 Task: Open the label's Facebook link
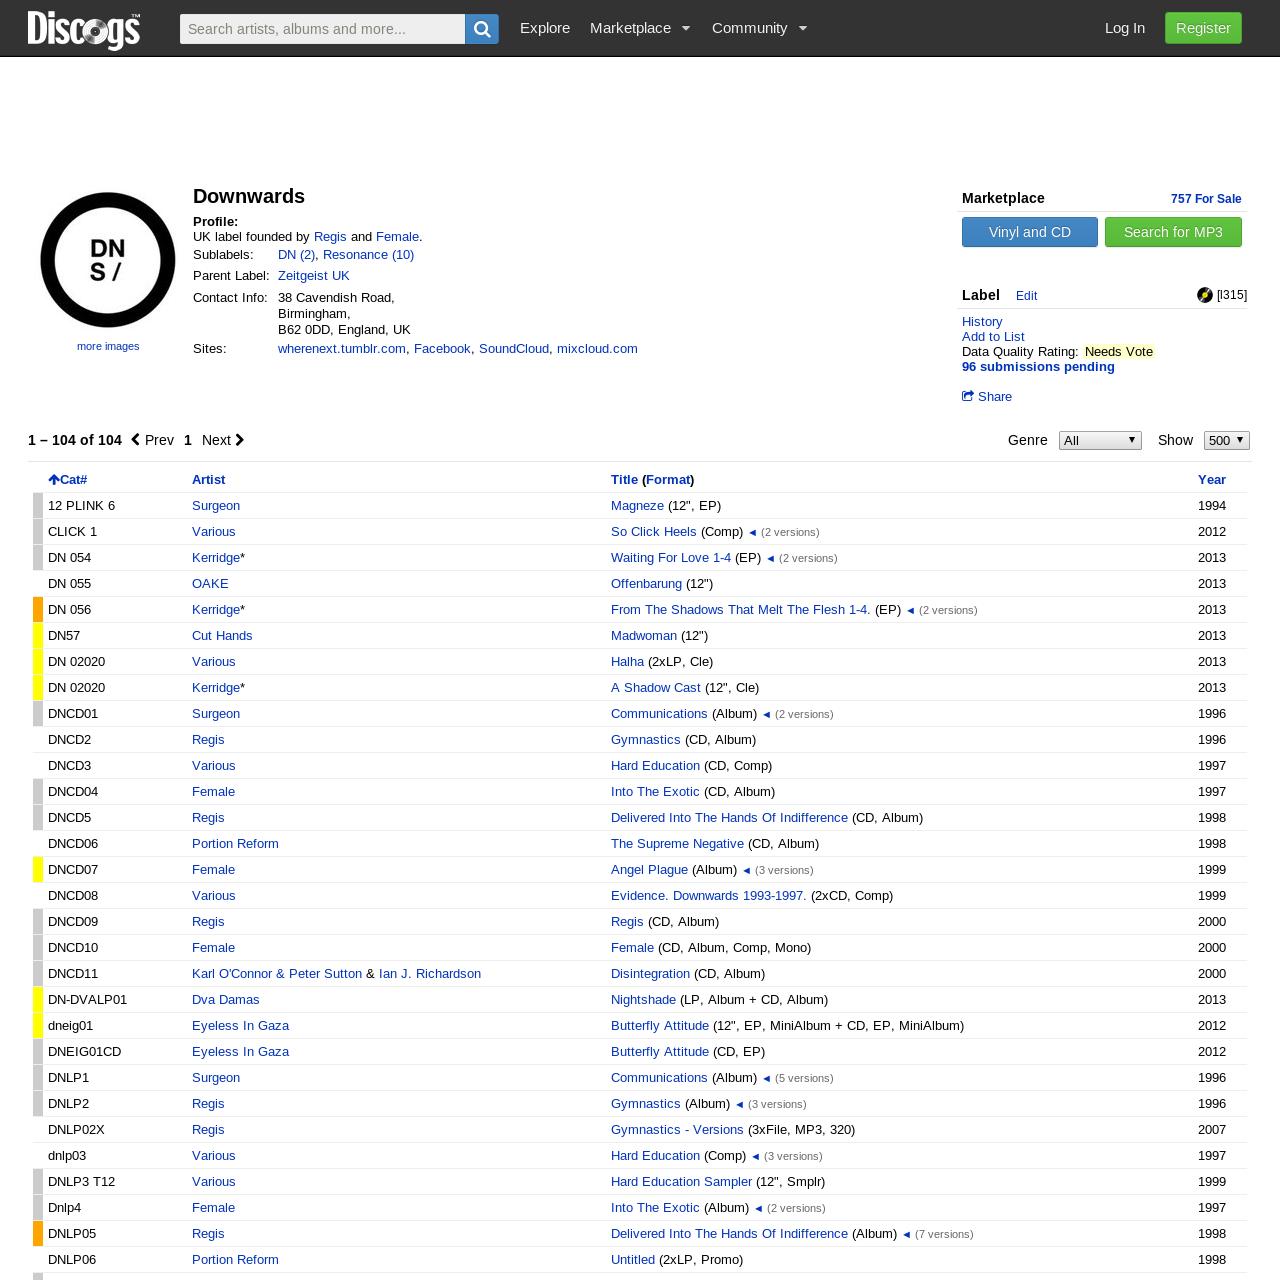pyautogui.click(x=442, y=349)
